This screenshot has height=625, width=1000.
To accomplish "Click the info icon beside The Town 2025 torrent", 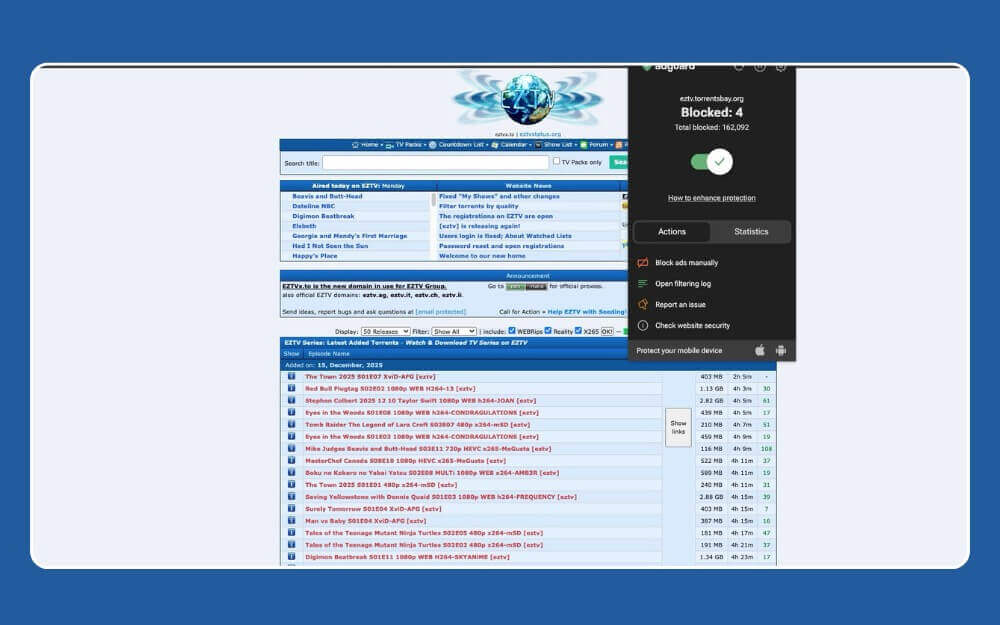I will 291,378.
